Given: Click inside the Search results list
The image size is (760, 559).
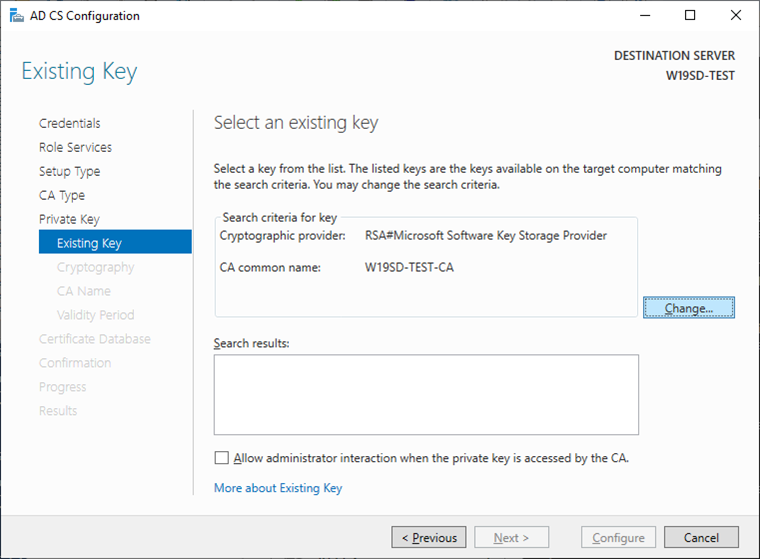Looking at the screenshot, I should (426, 394).
